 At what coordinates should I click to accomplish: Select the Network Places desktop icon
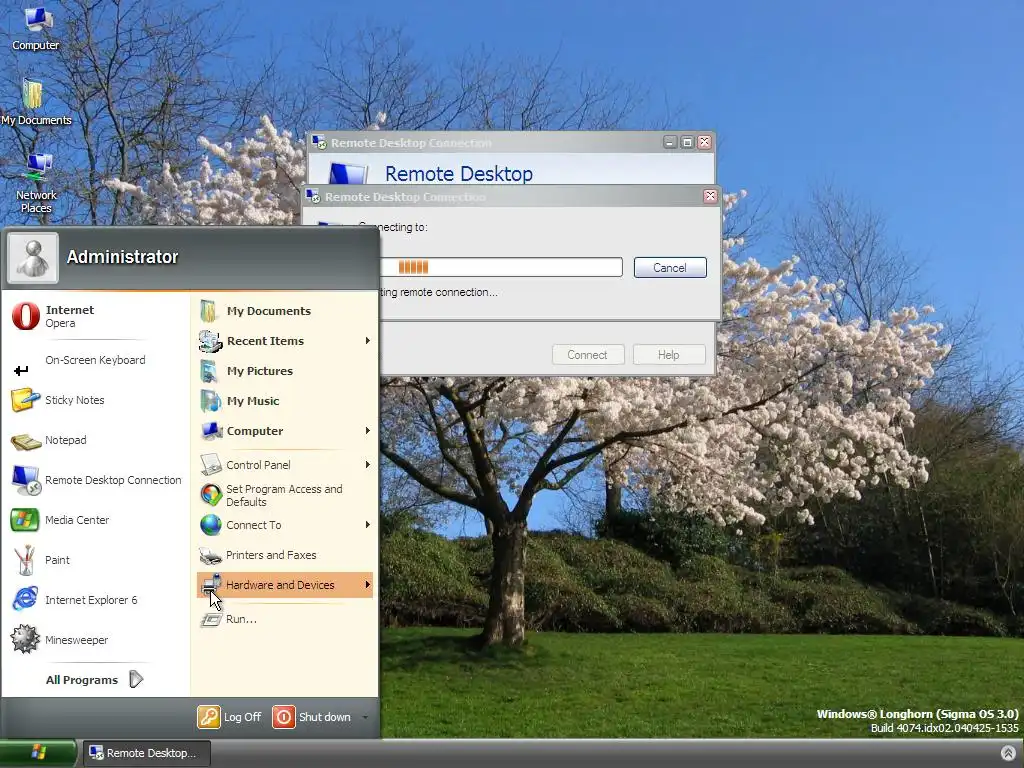click(x=36, y=184)
